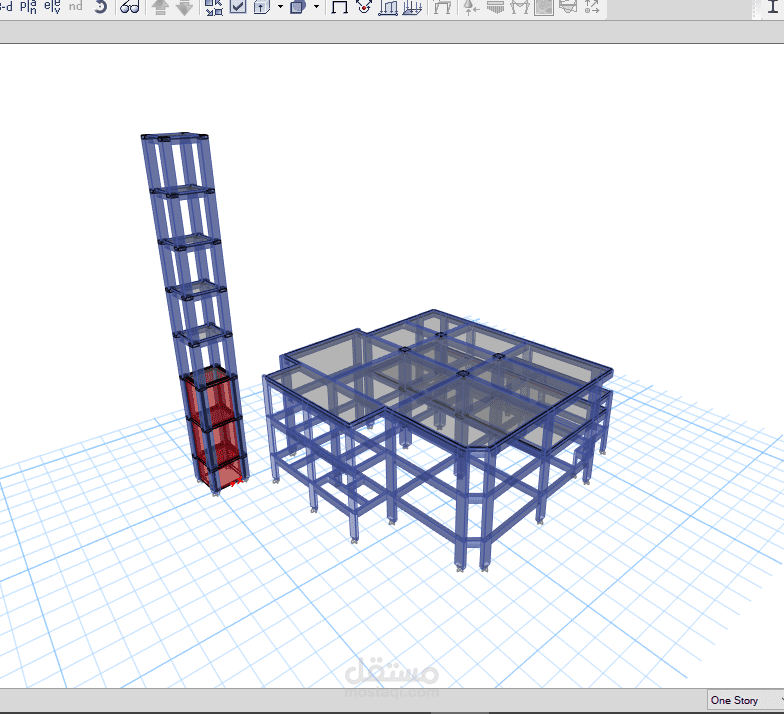Display frame loads icon

pos(388,7)
